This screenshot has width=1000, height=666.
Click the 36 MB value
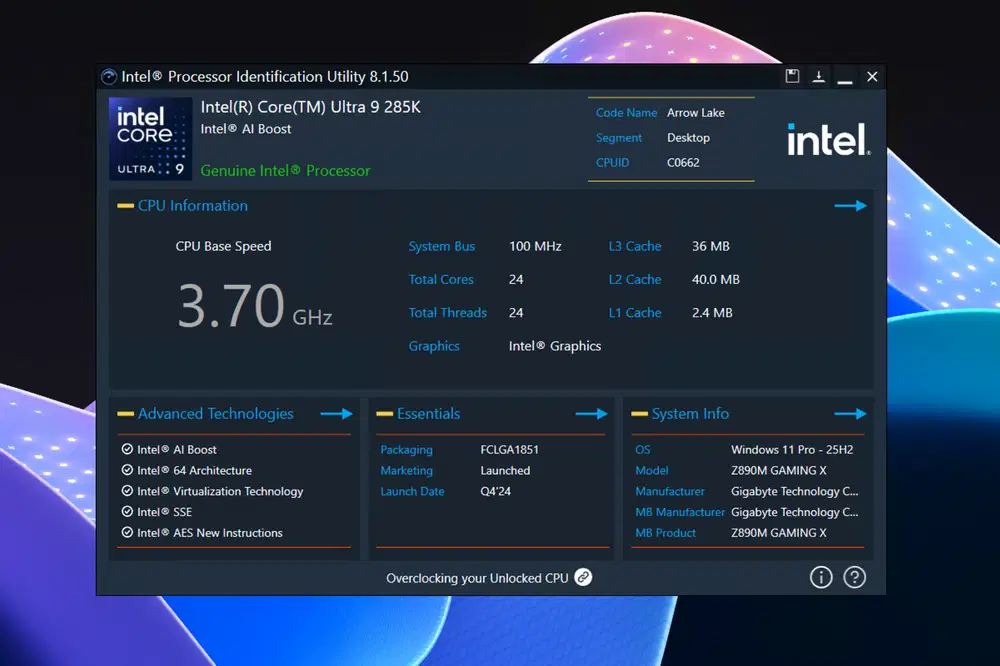click(x=710, y=246)
